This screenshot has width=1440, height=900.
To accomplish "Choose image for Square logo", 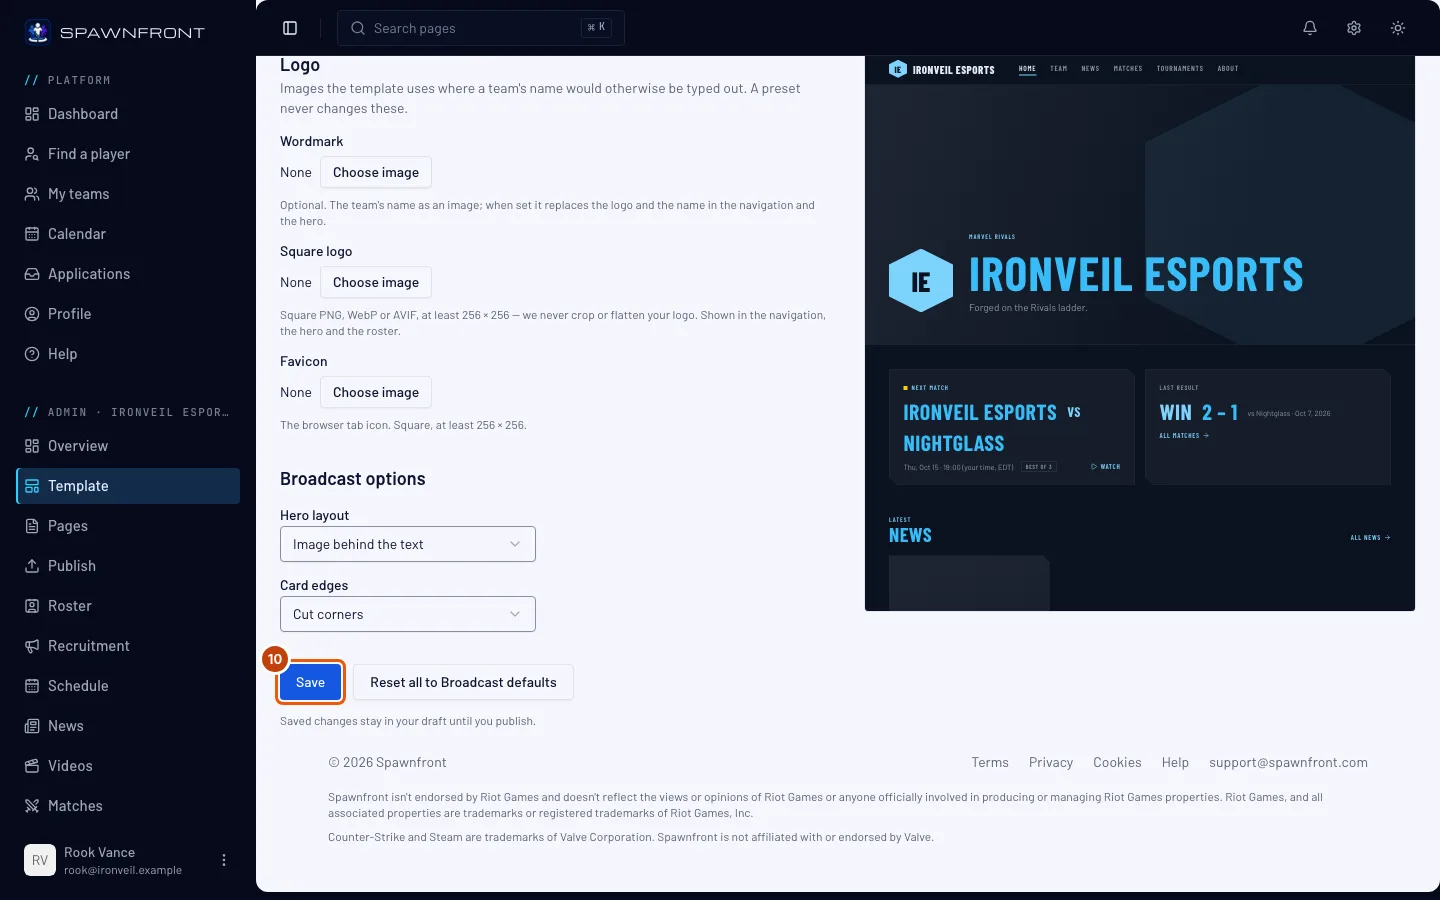I will 376,282.
